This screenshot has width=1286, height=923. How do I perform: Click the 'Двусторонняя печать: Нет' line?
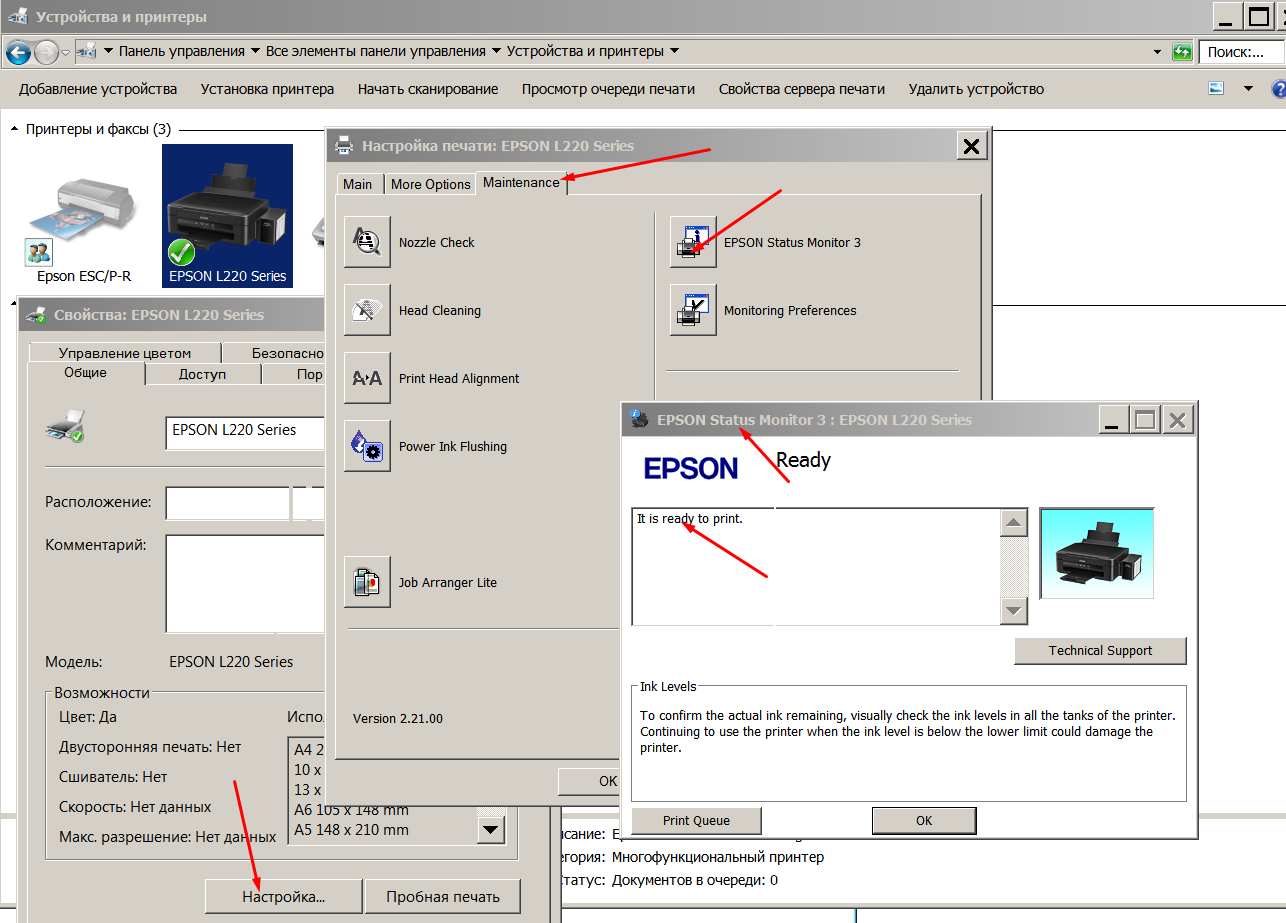(x=150, y=748)
